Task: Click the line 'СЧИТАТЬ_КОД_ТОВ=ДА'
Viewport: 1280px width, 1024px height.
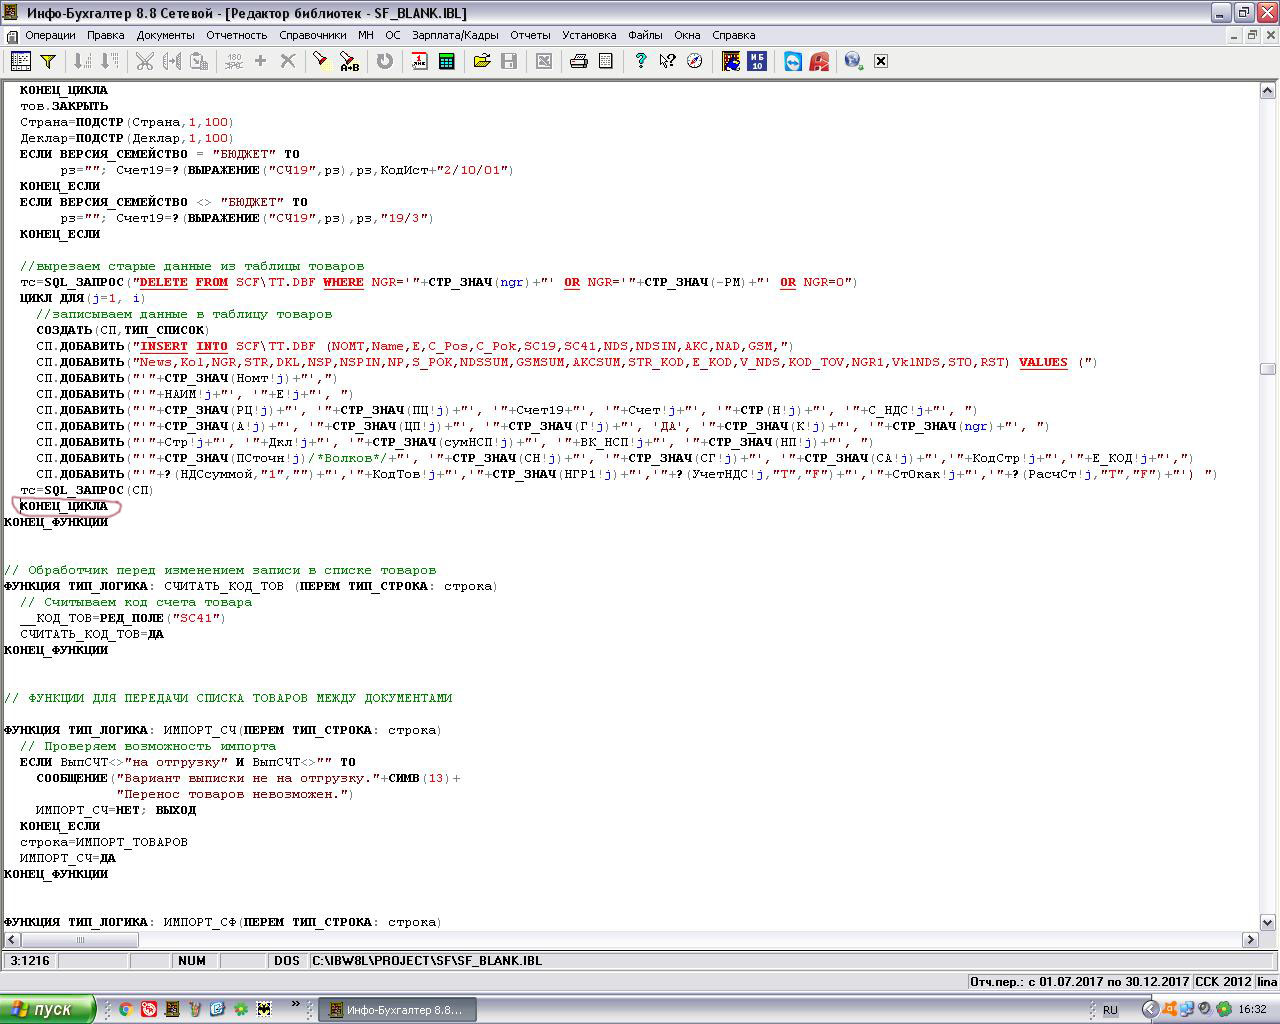Action: (x=92, y=634)
